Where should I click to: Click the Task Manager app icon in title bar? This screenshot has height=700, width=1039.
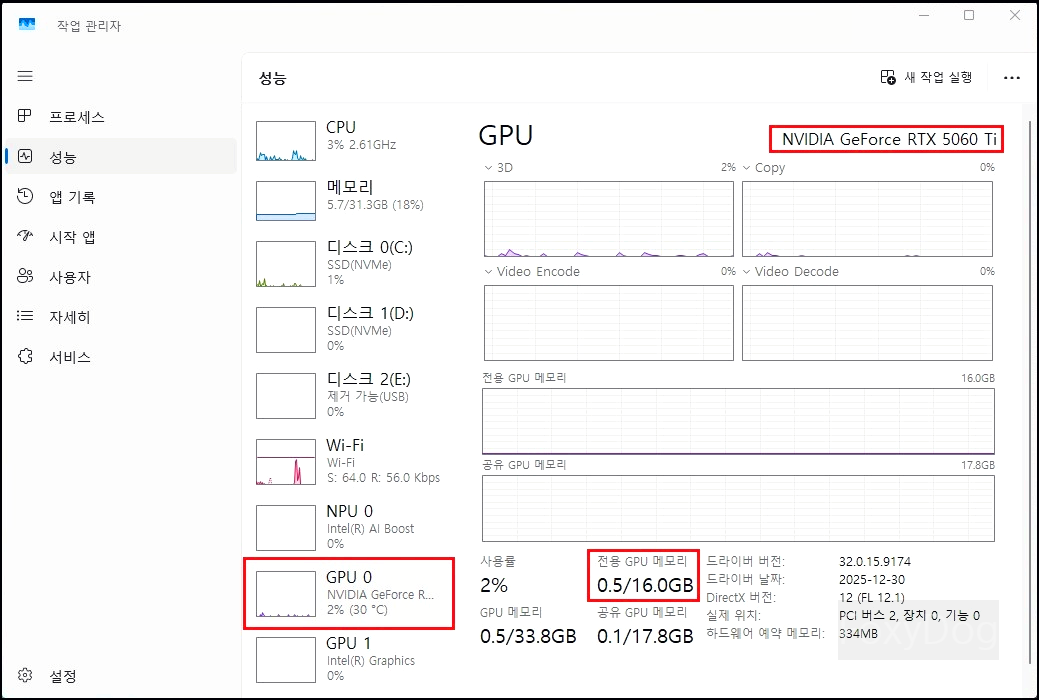pyautogui.click(x=27, y=25)
